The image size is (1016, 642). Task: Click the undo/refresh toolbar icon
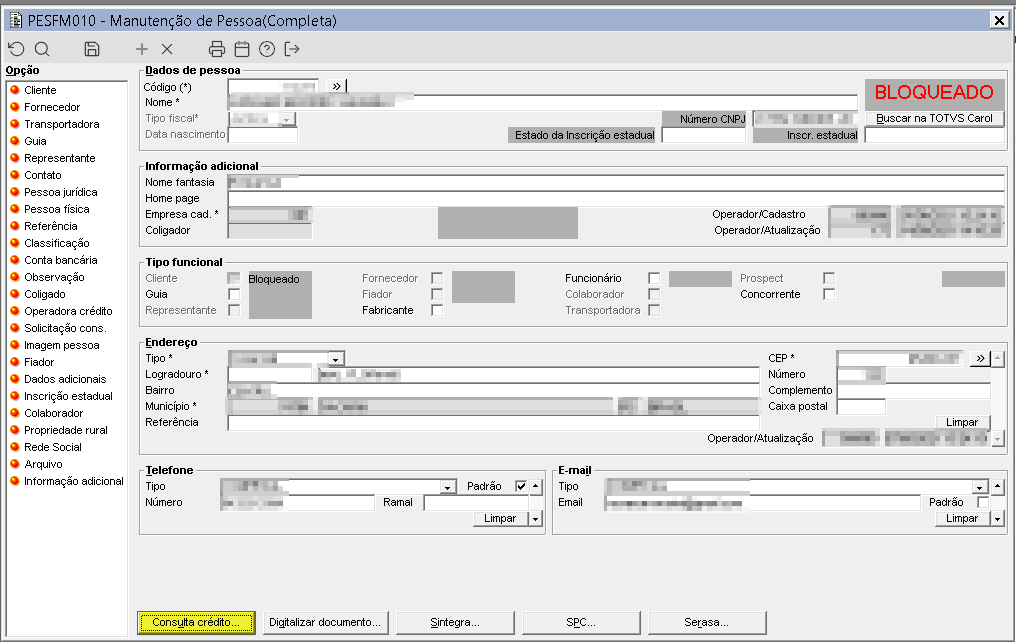click(x=16, y=49)
